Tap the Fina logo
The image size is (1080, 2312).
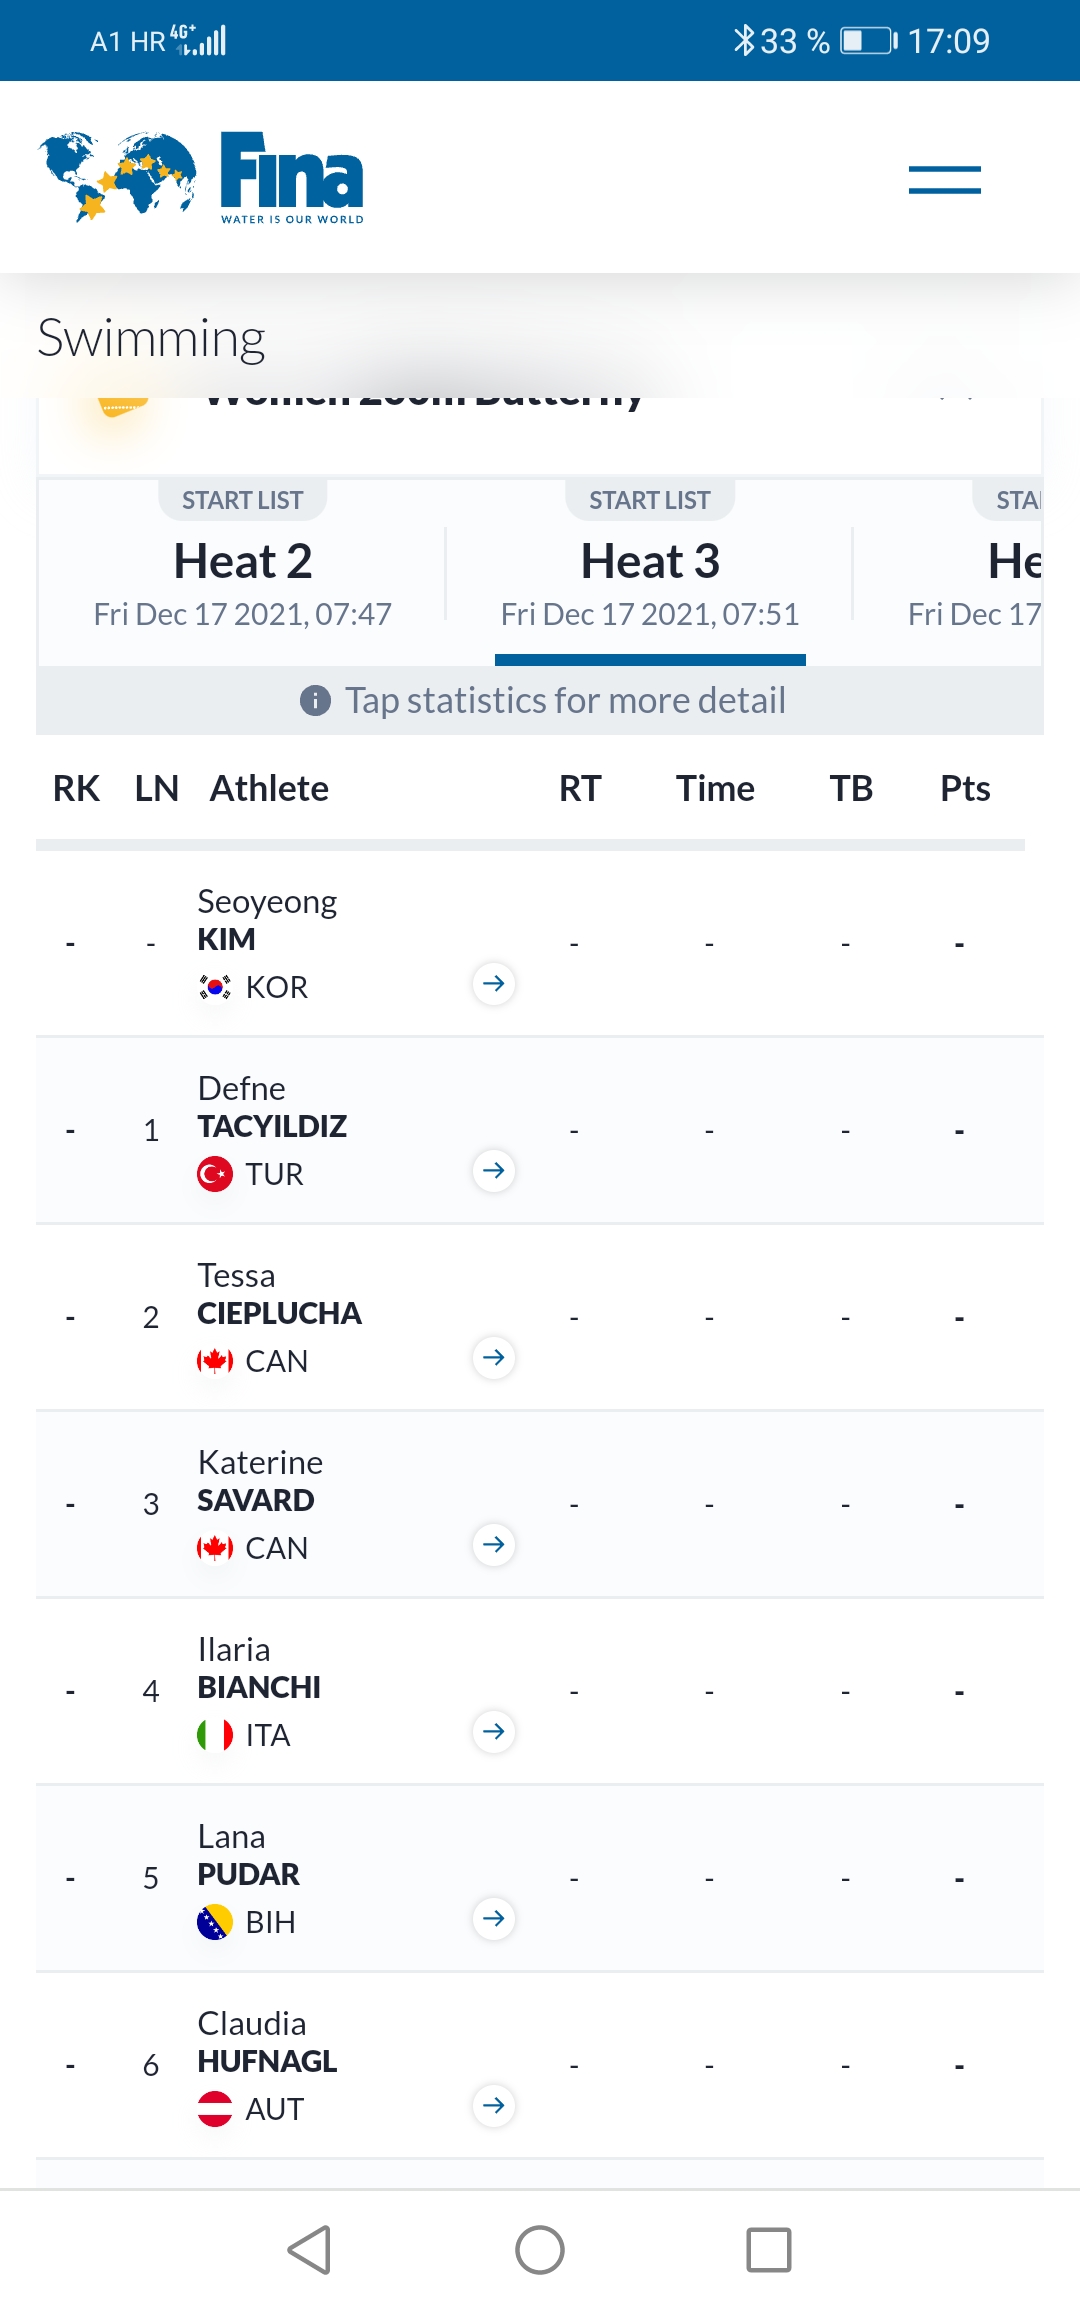201,177
